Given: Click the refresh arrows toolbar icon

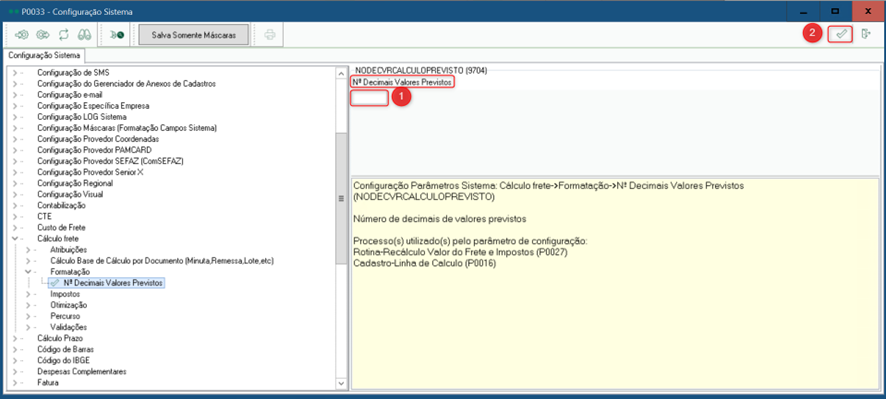Looking at the screenshot, I should tap(63, 35).
